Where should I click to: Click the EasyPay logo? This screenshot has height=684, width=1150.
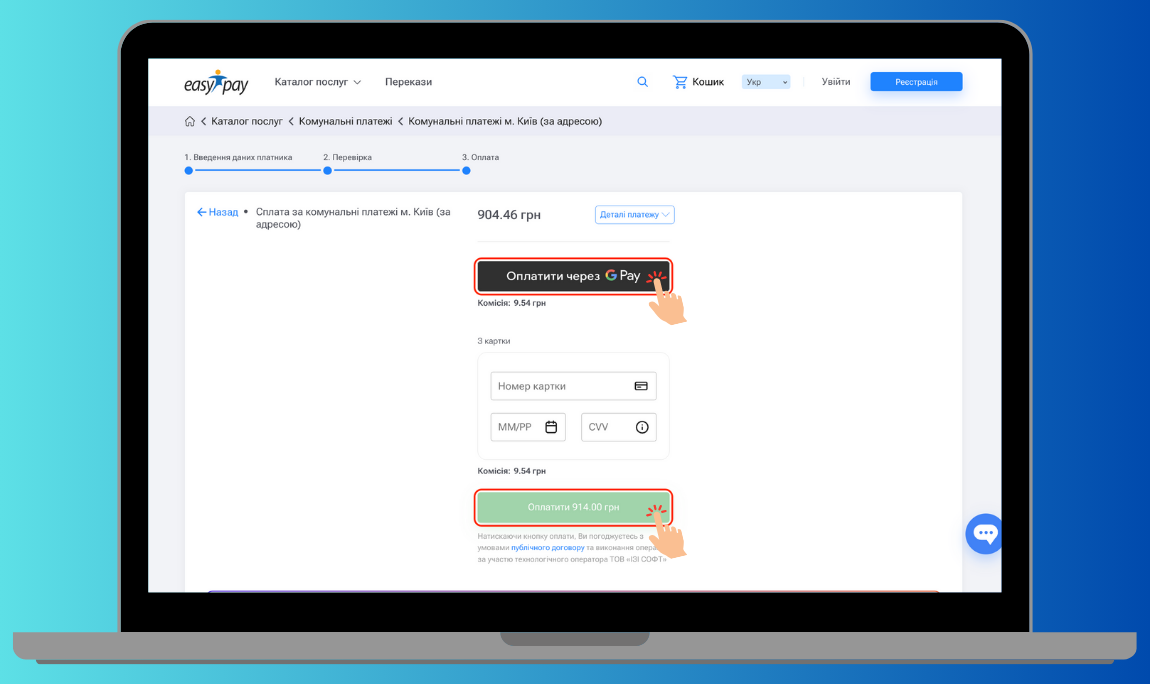(216, 82)
